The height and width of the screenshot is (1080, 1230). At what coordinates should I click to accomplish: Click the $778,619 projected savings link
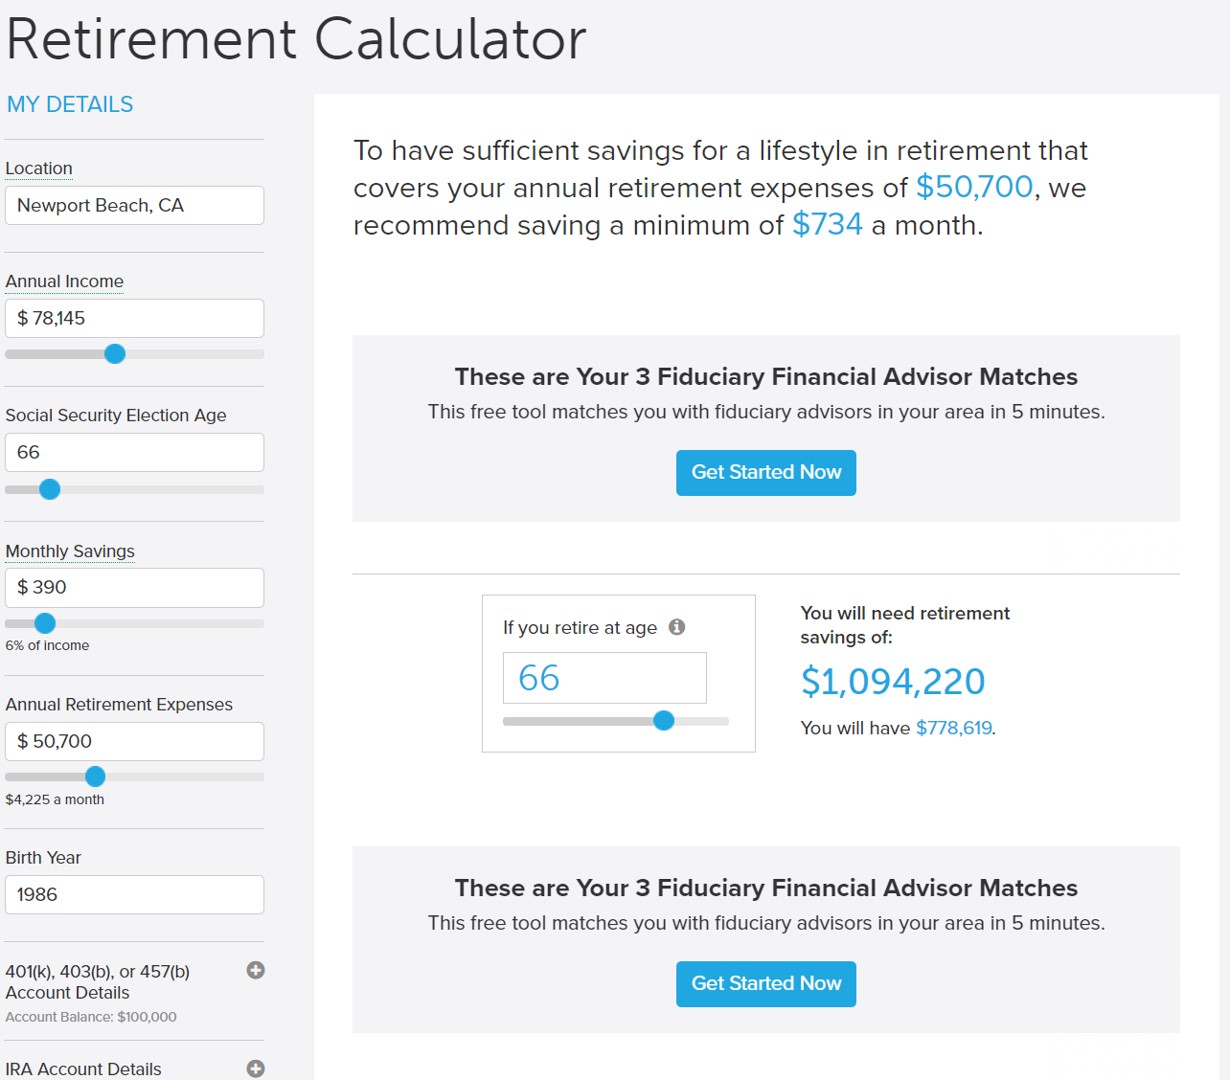(x=953, y=728)
